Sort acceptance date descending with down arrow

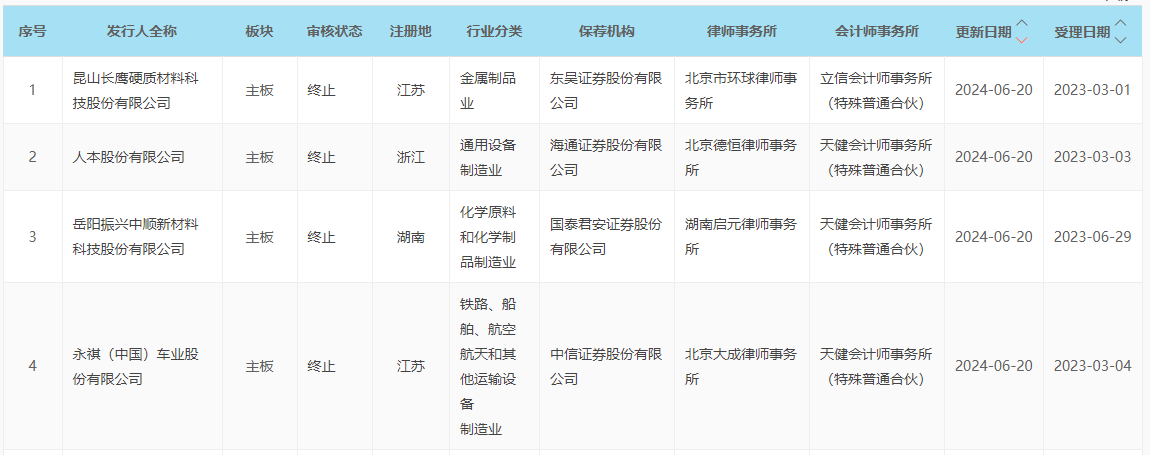click(1120, 40)
